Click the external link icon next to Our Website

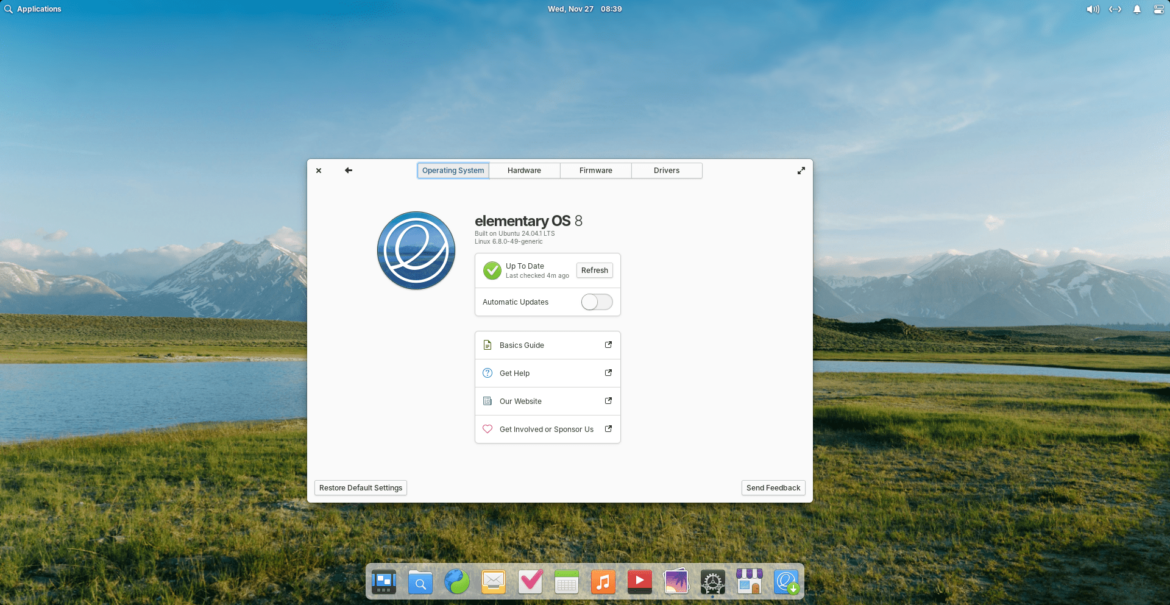tap(607, 400)
